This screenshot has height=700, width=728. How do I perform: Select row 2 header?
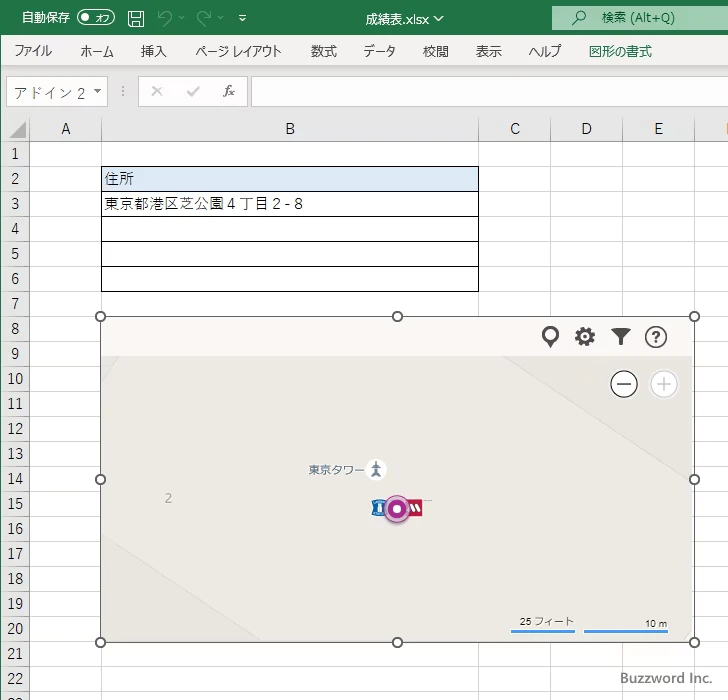(15, 179)
